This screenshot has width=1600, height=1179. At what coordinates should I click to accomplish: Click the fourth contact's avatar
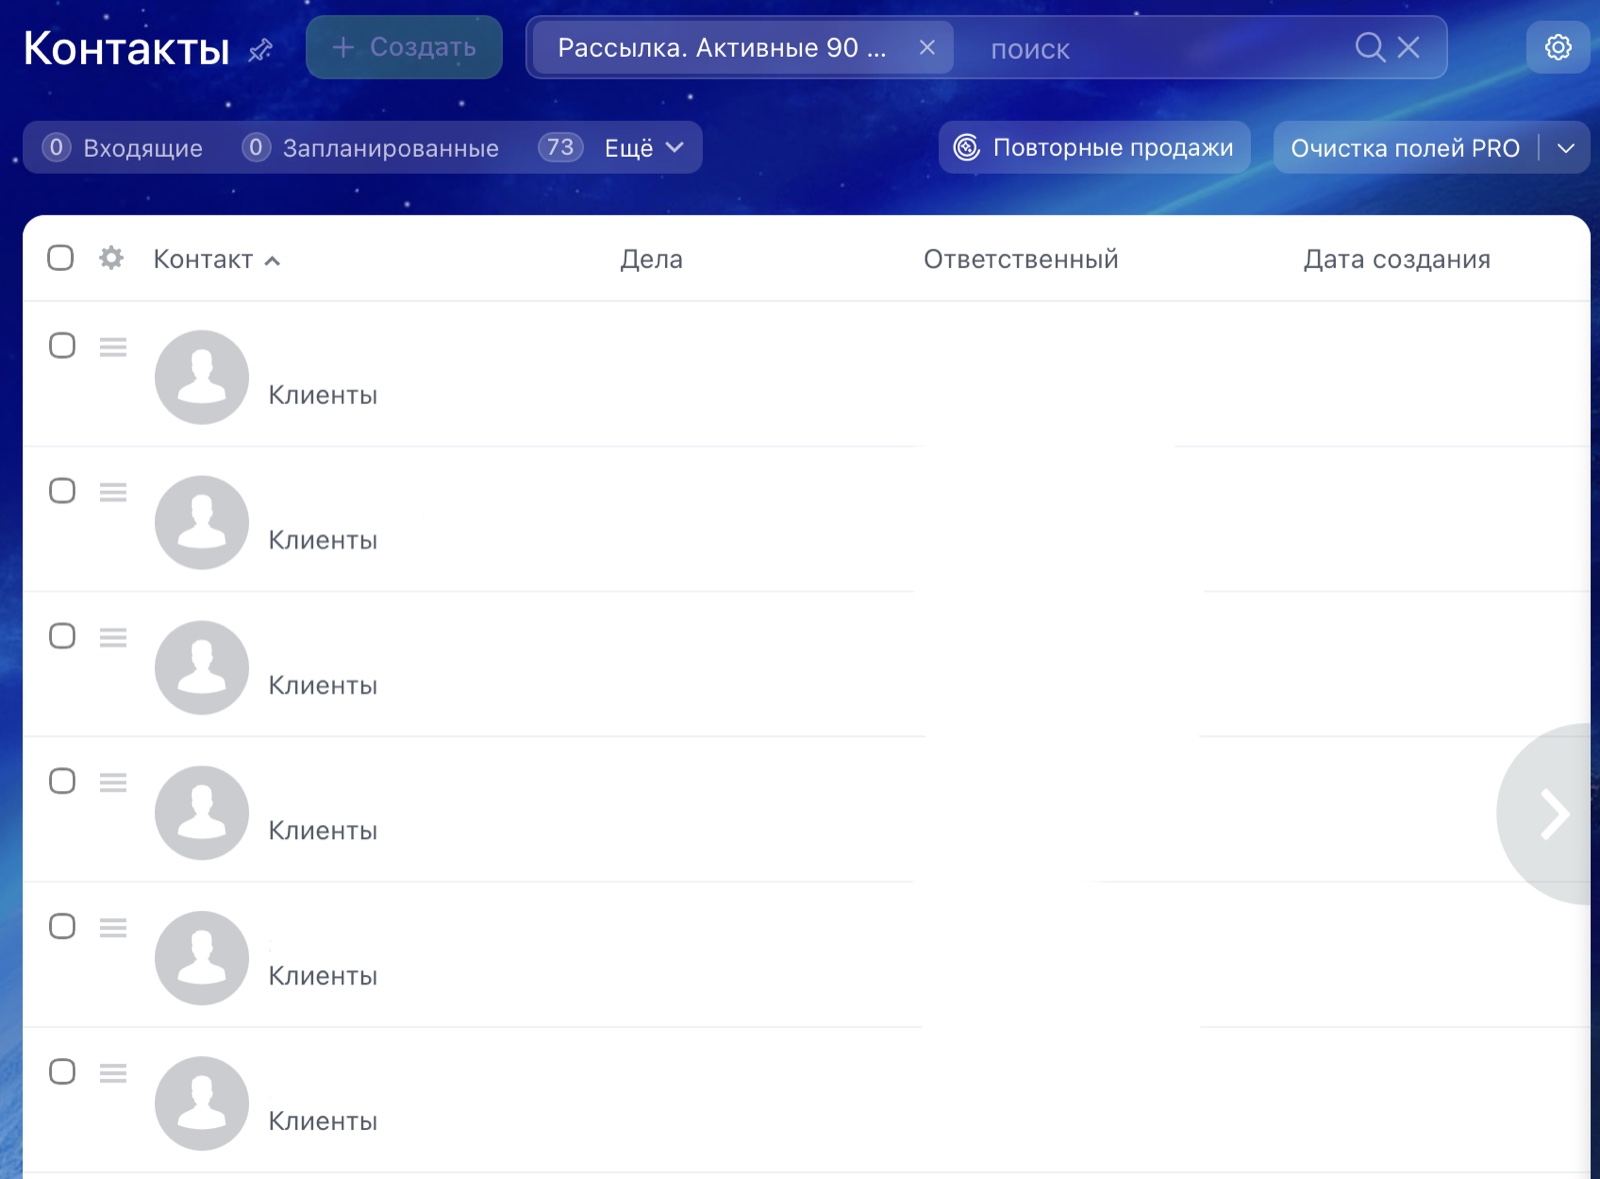[202, 812]
